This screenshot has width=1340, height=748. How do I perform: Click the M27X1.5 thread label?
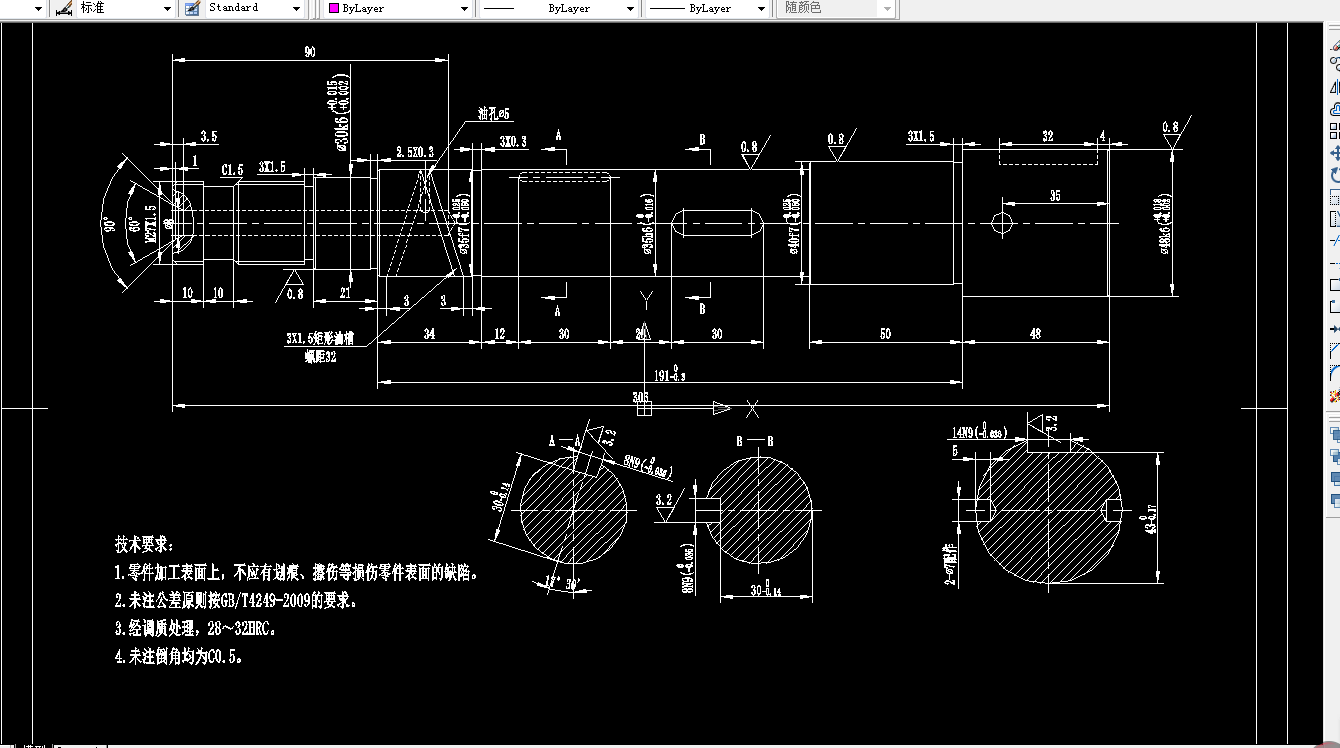point(151,225)
